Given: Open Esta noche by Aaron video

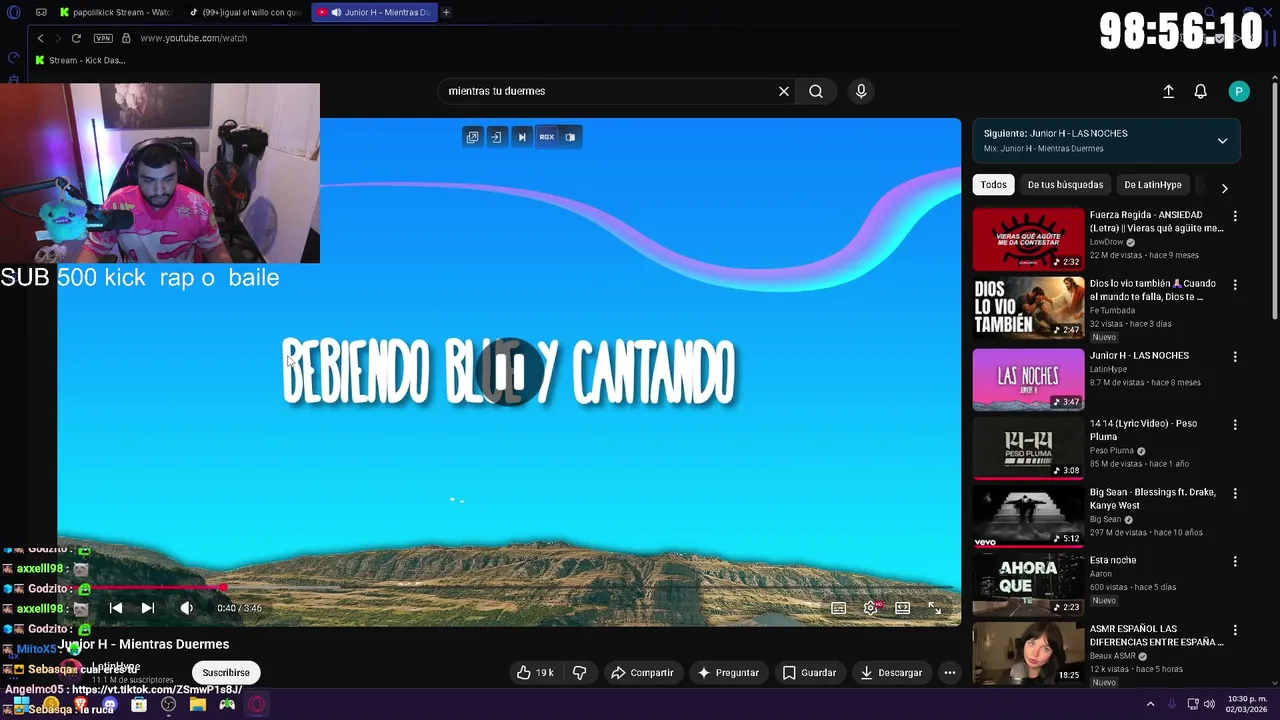Looking at the screenshot, I should pyautogui.click(x=1028, y=584).
